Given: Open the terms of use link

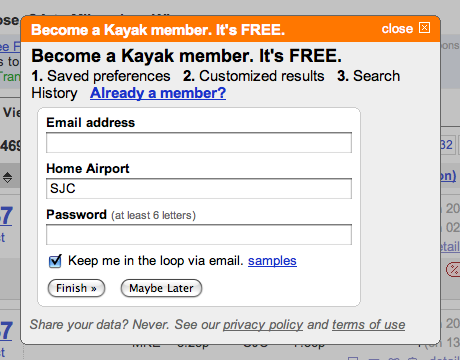Looking at the screenshot, I should click(369, 325).
